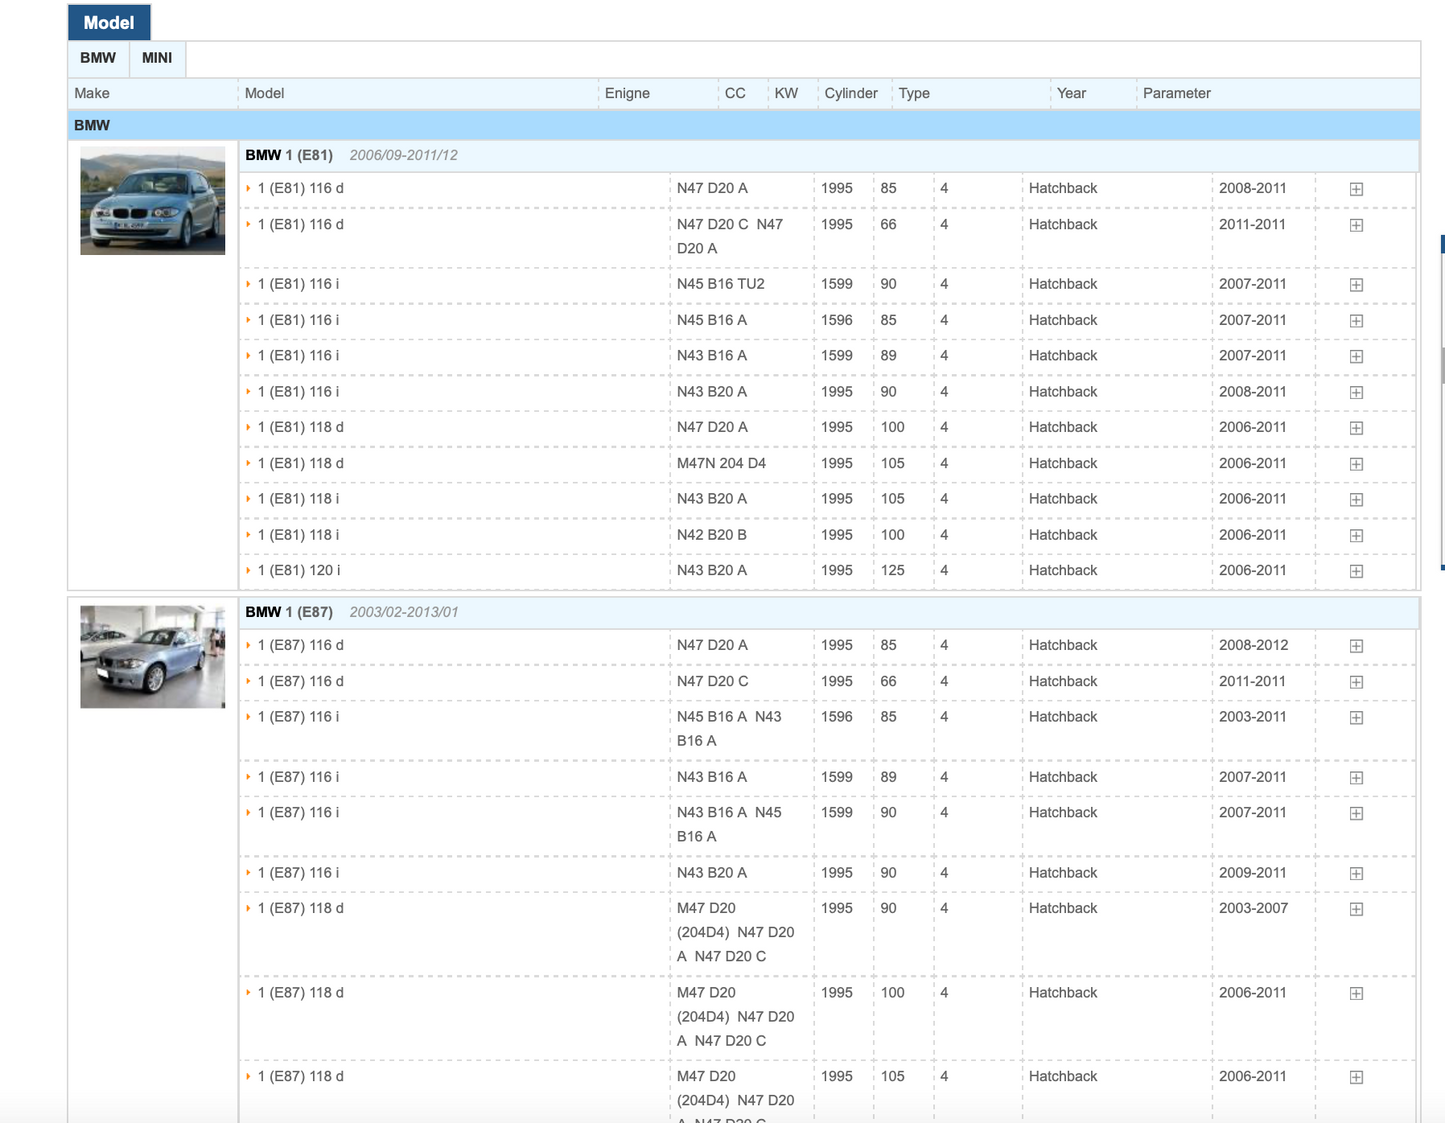This screenshot has height=1123, width=1445.
Task: Select the '125' KW cell
Action: 893,570
